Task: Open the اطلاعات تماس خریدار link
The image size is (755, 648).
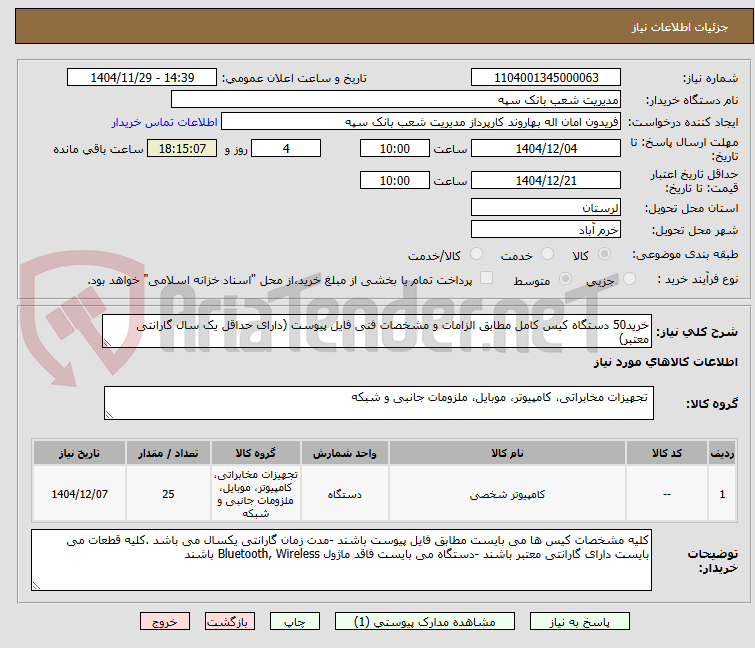Action: pos(165,122)
